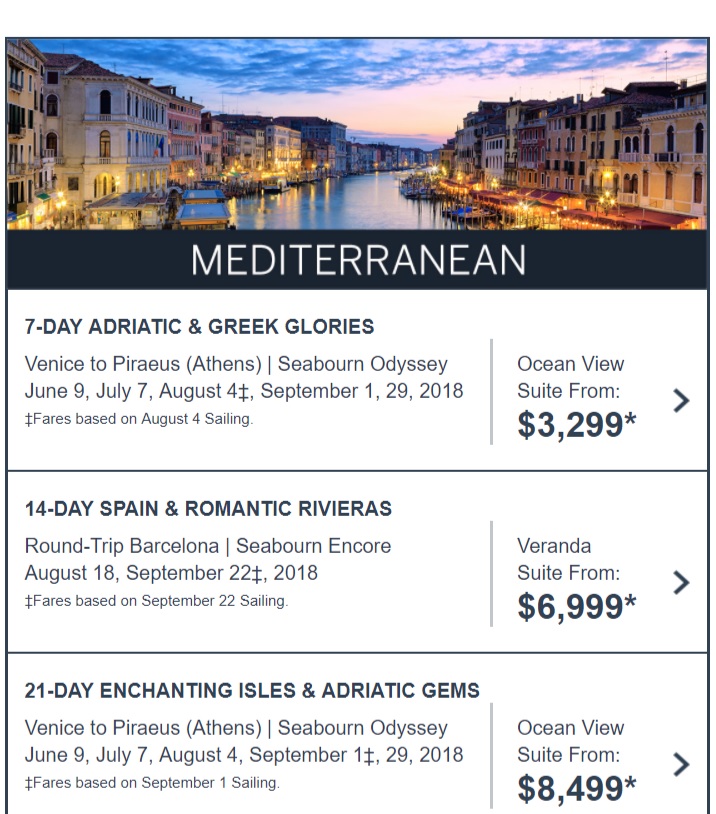This screenshot has height=814, width=716.
Task: Open 21-Day Enchanting Isles & Adriatic Gems title
Action: pos(252,691)
